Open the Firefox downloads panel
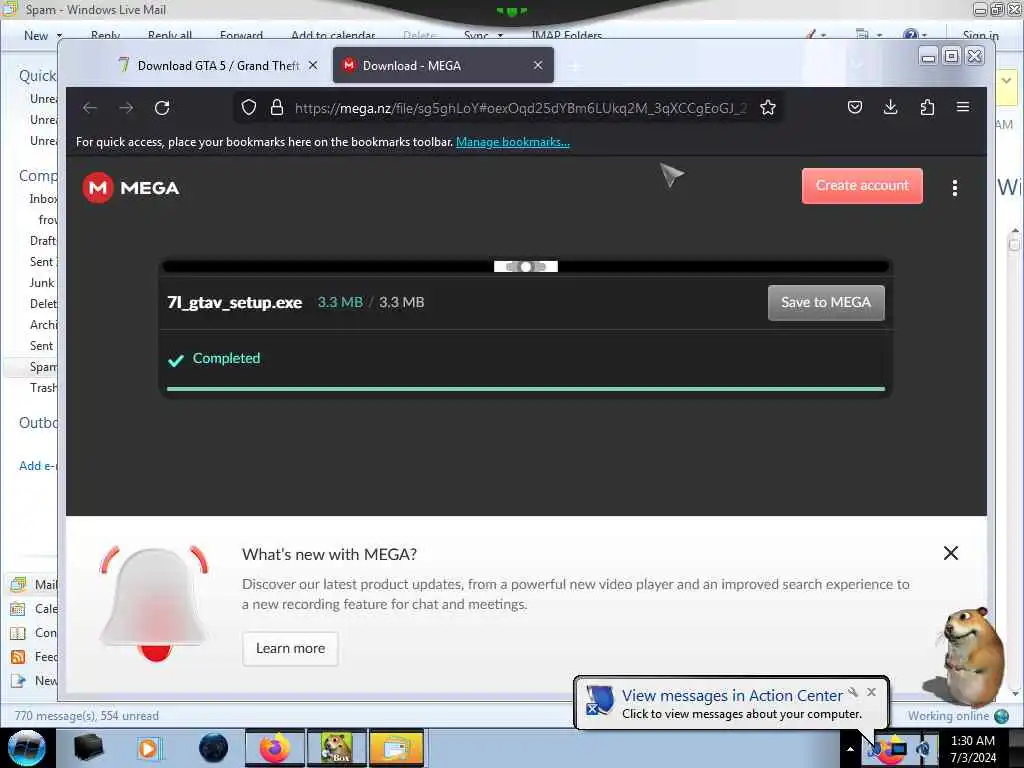This screenshot has width=1024, height=768. [x=890, y=108]
